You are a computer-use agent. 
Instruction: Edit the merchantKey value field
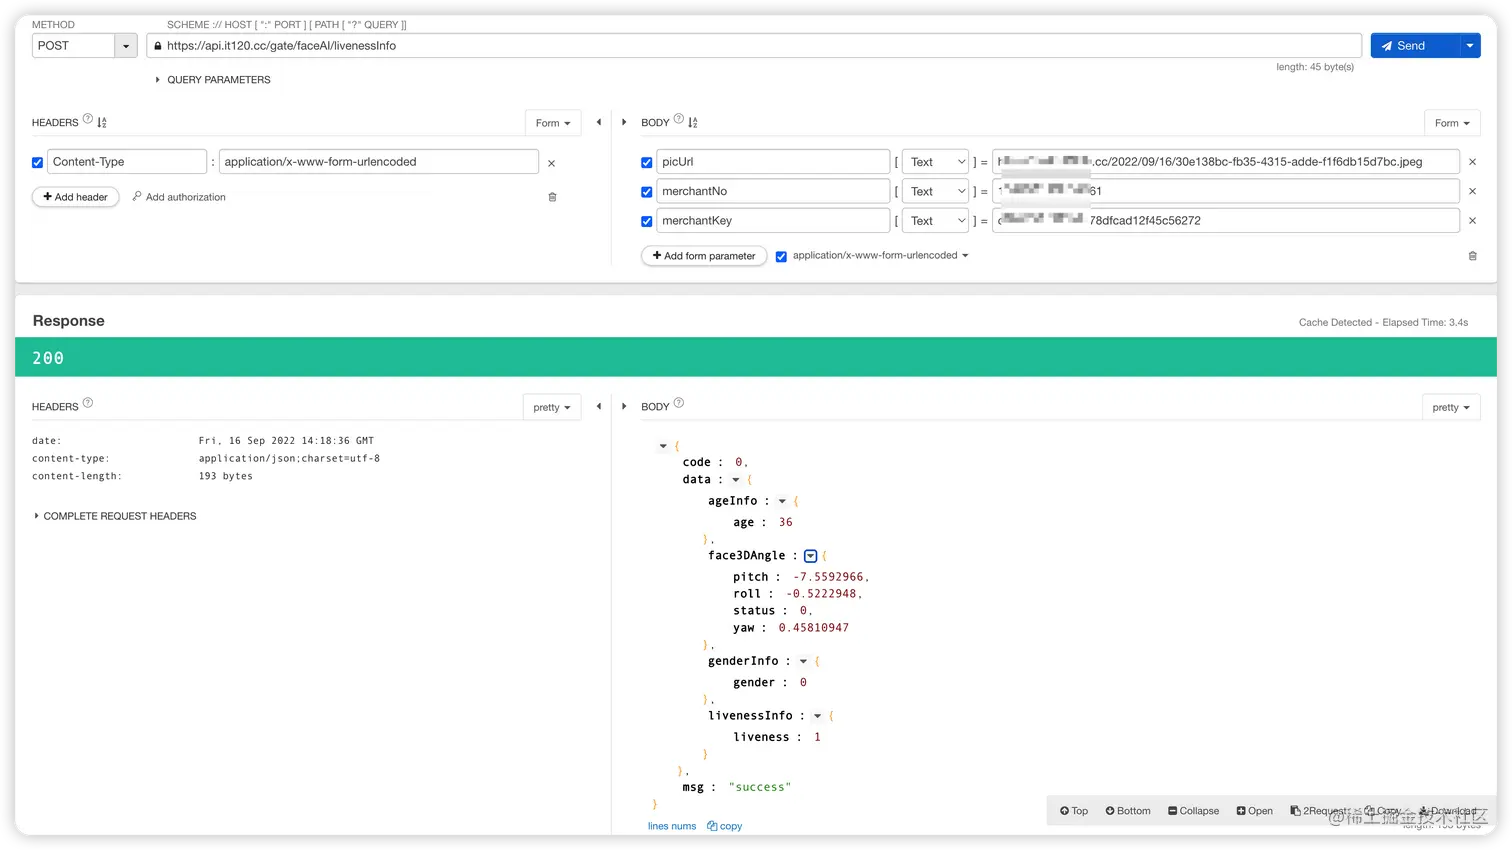pyautogui.click(x=1226, y=221)
